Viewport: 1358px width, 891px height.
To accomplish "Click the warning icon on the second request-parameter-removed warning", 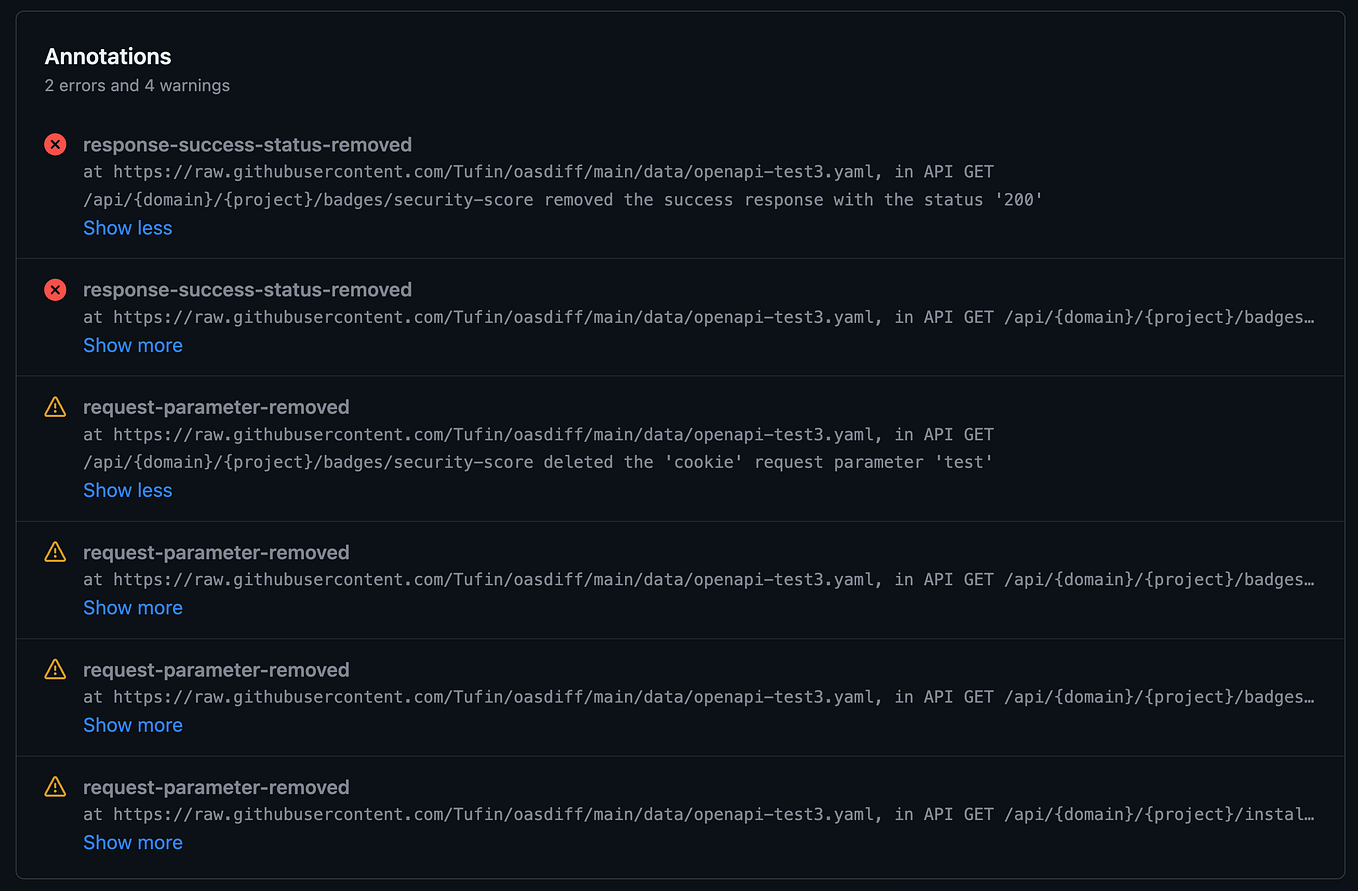I will click(55, 551).
